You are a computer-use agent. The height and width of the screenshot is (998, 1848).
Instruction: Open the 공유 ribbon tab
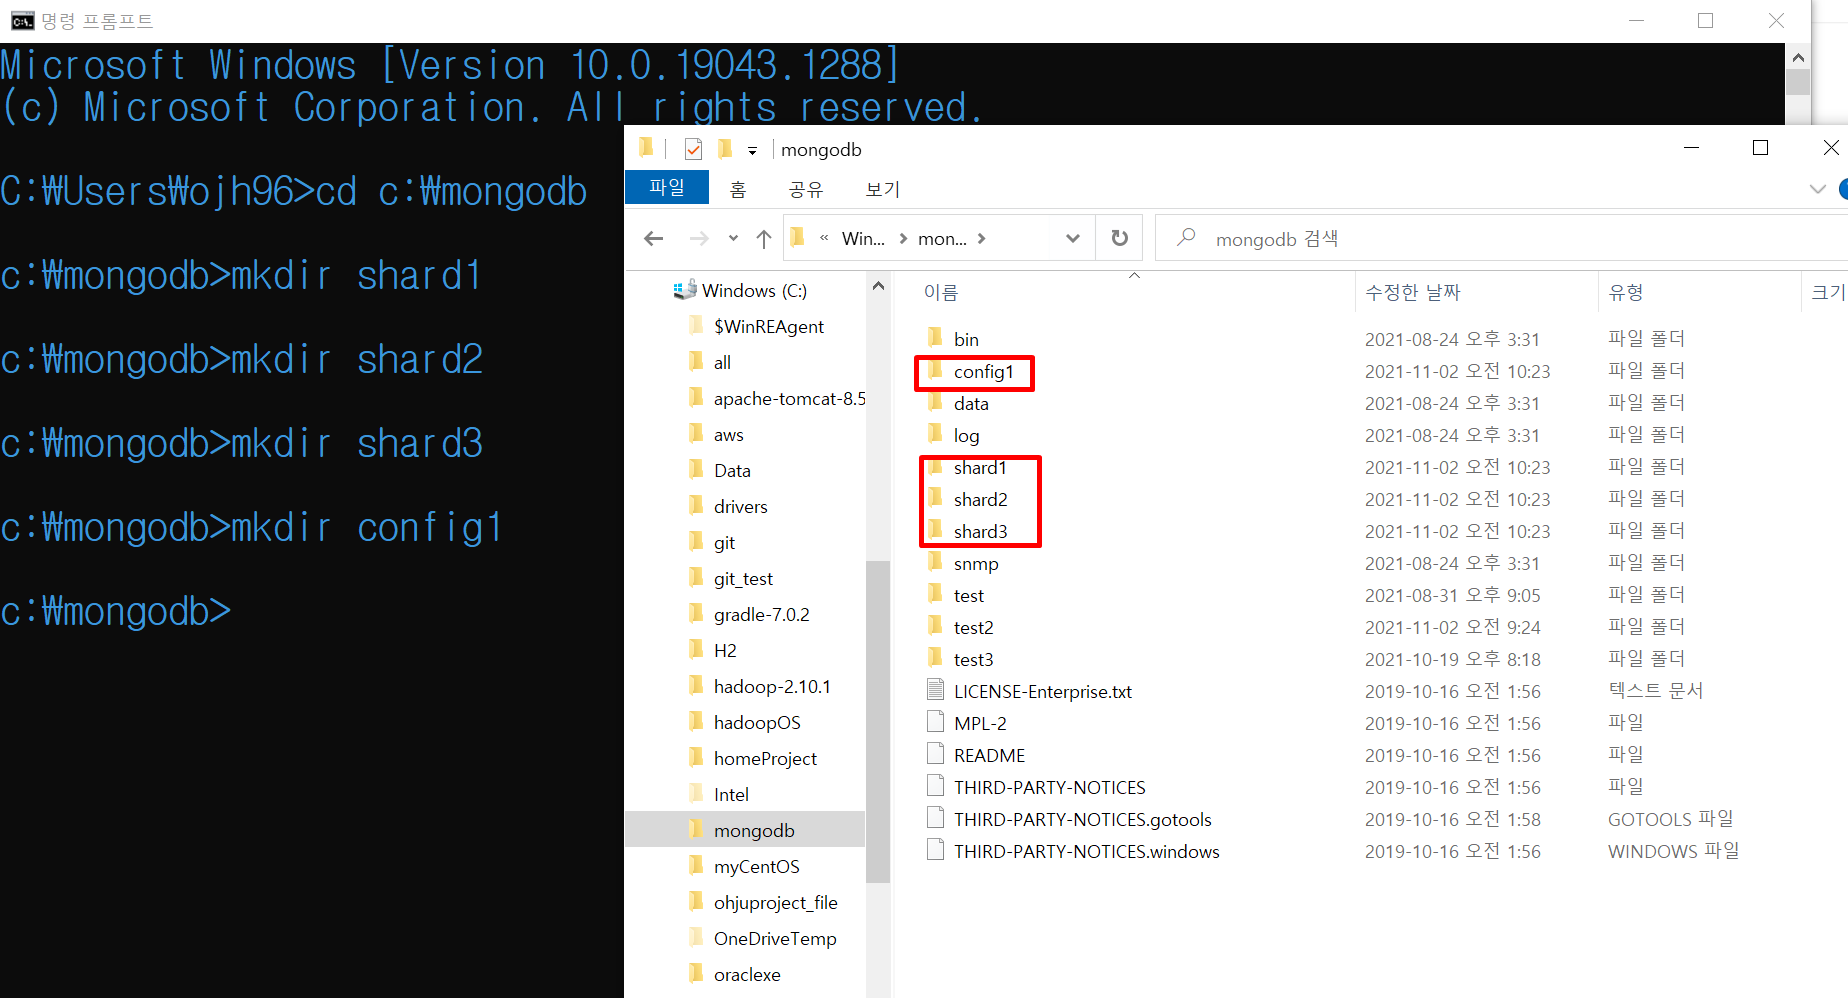[805, 189]
